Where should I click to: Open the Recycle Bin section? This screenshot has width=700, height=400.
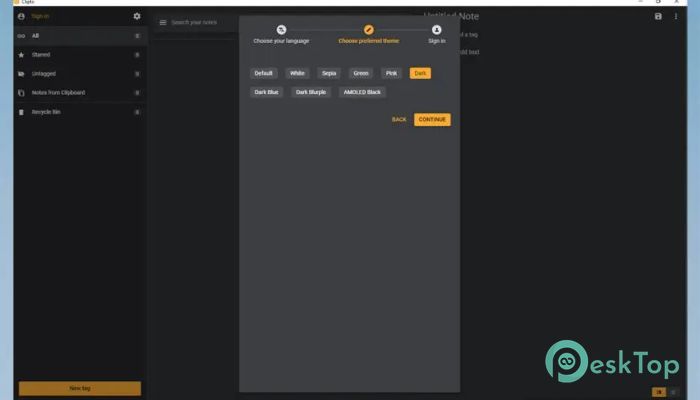click(47, 112)
